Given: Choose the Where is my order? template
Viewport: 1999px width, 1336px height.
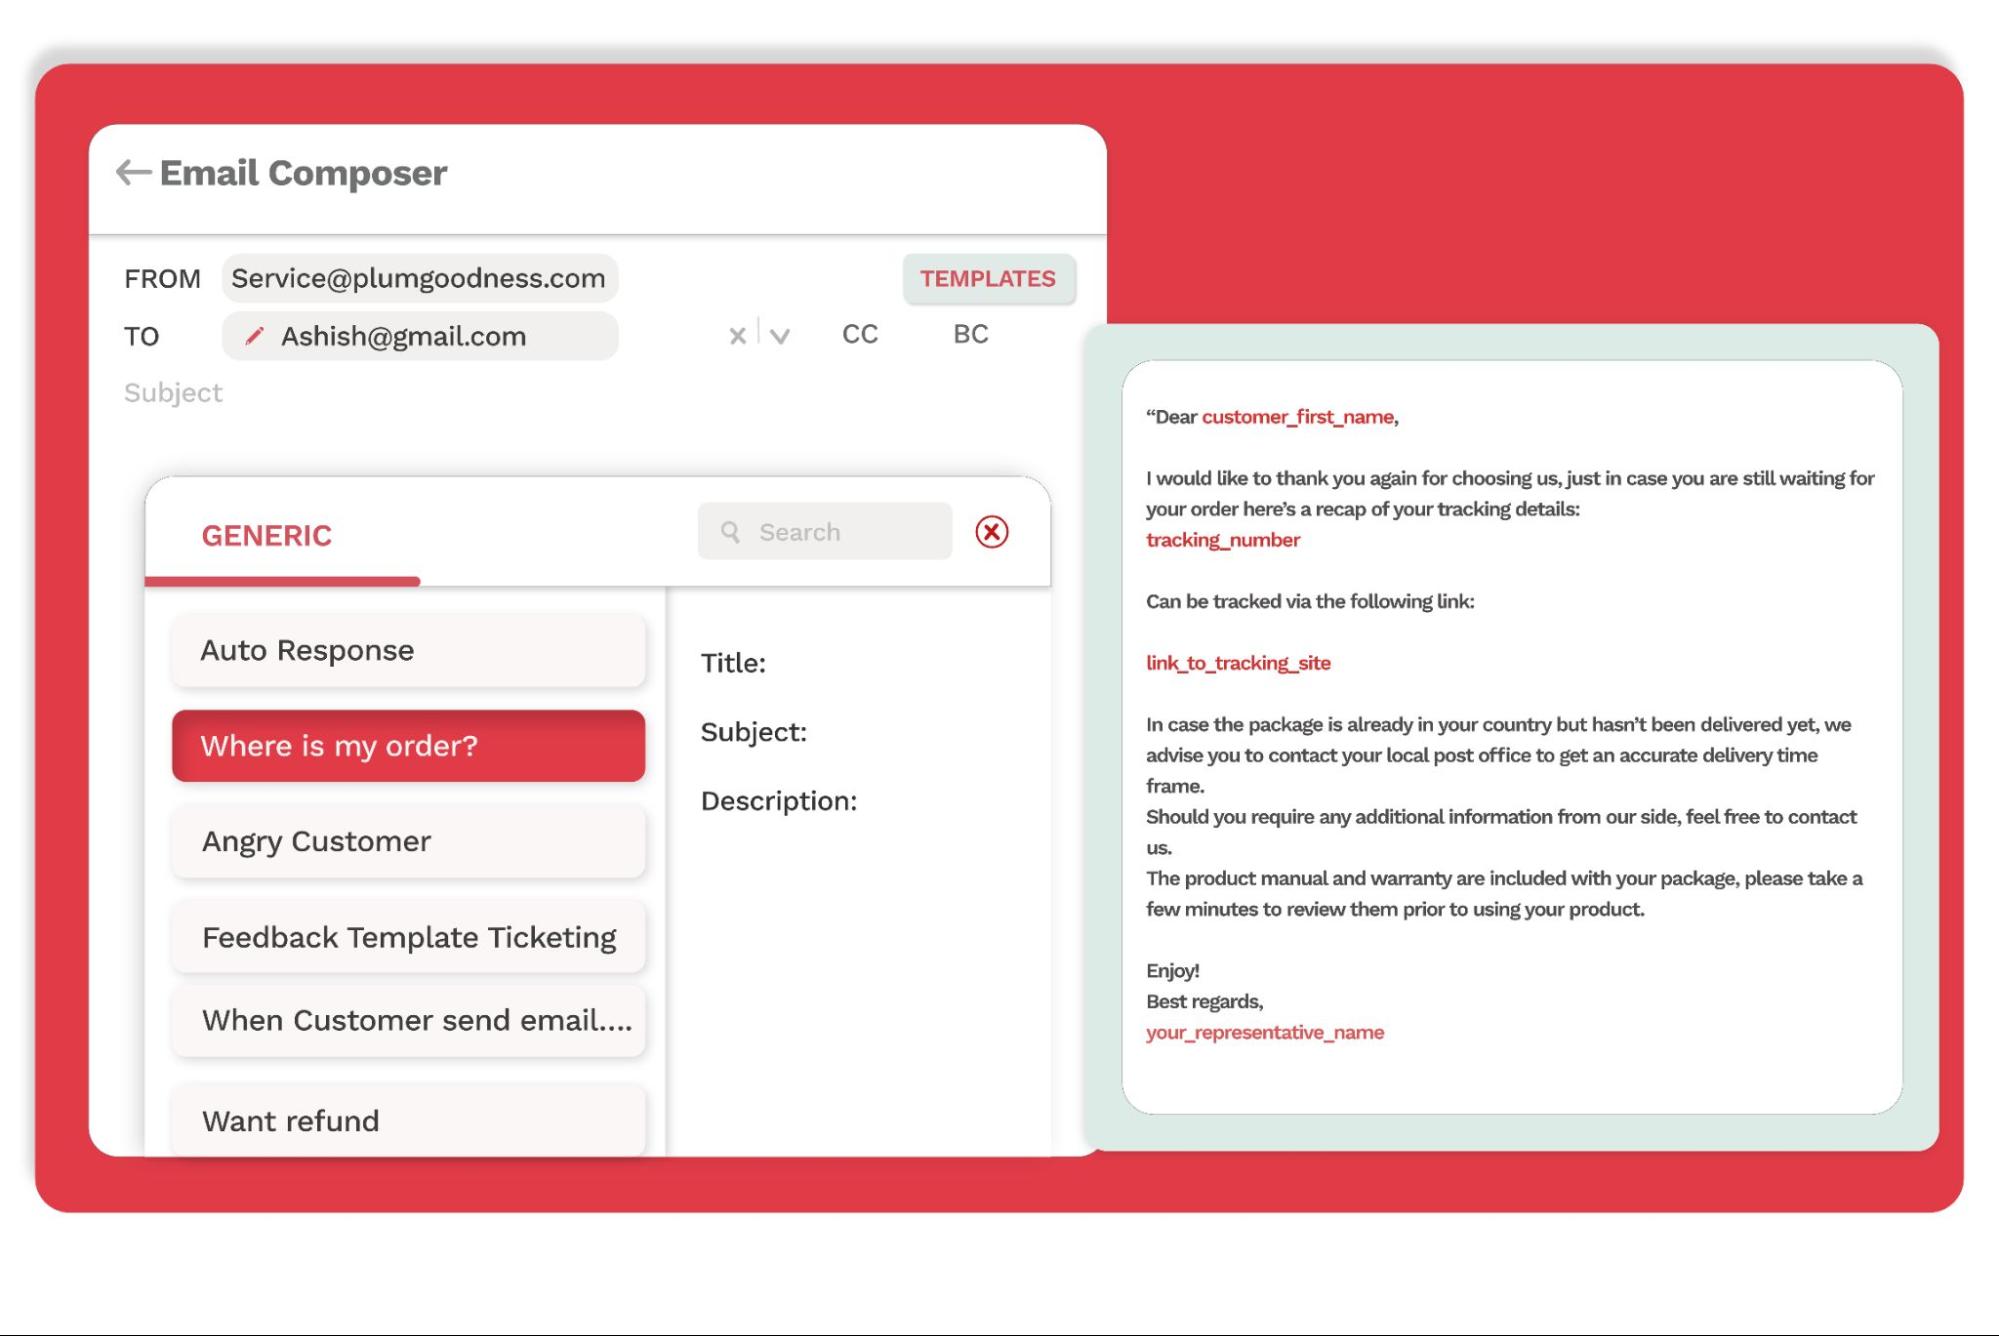Looking at the screenshot, I should (x=408, y=746).
